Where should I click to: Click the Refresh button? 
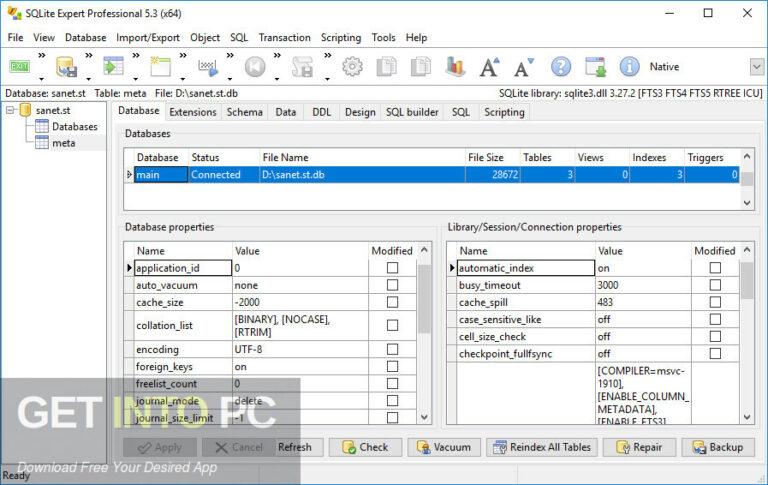(x=294, y=447)
